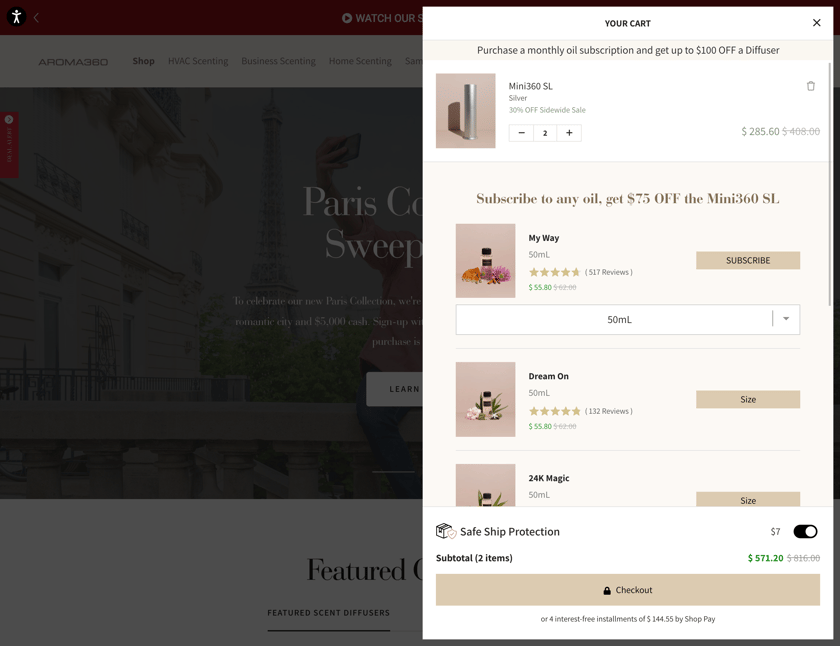Select the Featured Scent Diffusers tab
This screenshot has height=646, width=840.
(x=328, y=613)
